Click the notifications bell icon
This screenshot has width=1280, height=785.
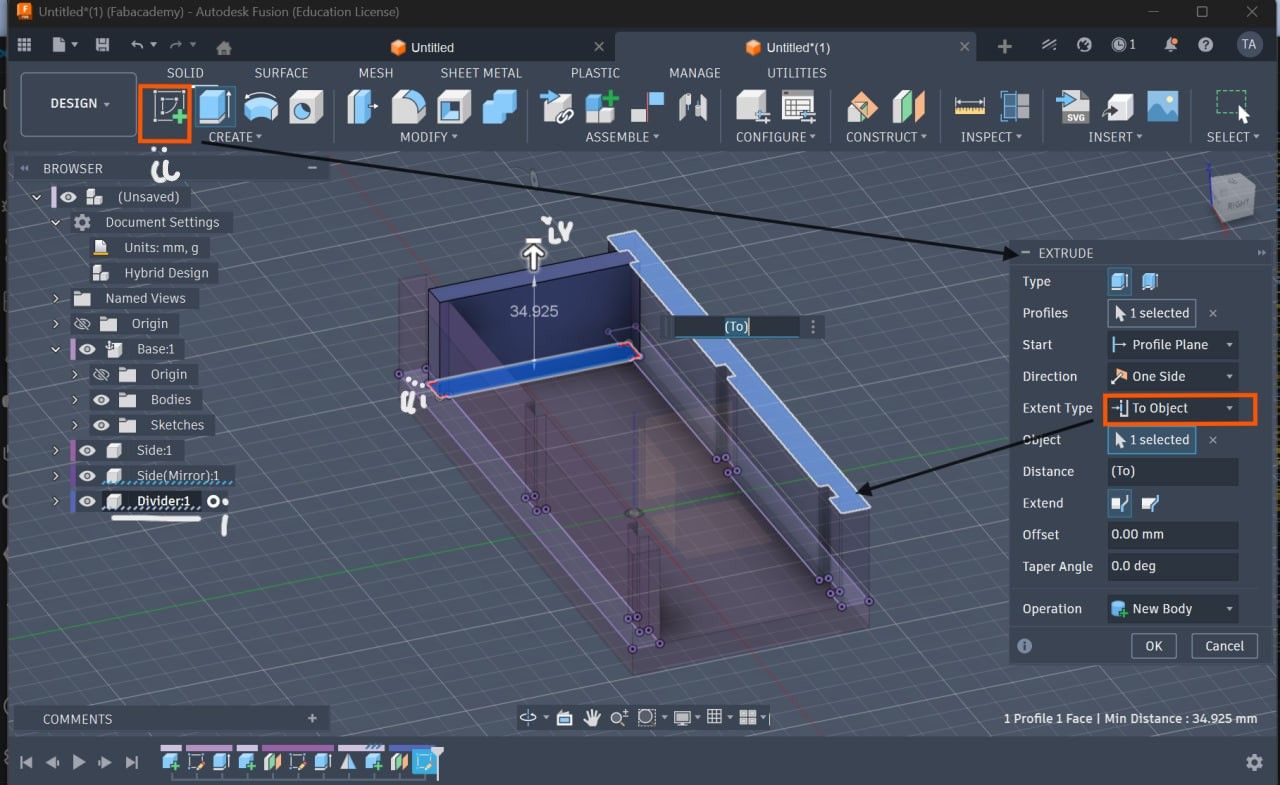click(1171, 45)
